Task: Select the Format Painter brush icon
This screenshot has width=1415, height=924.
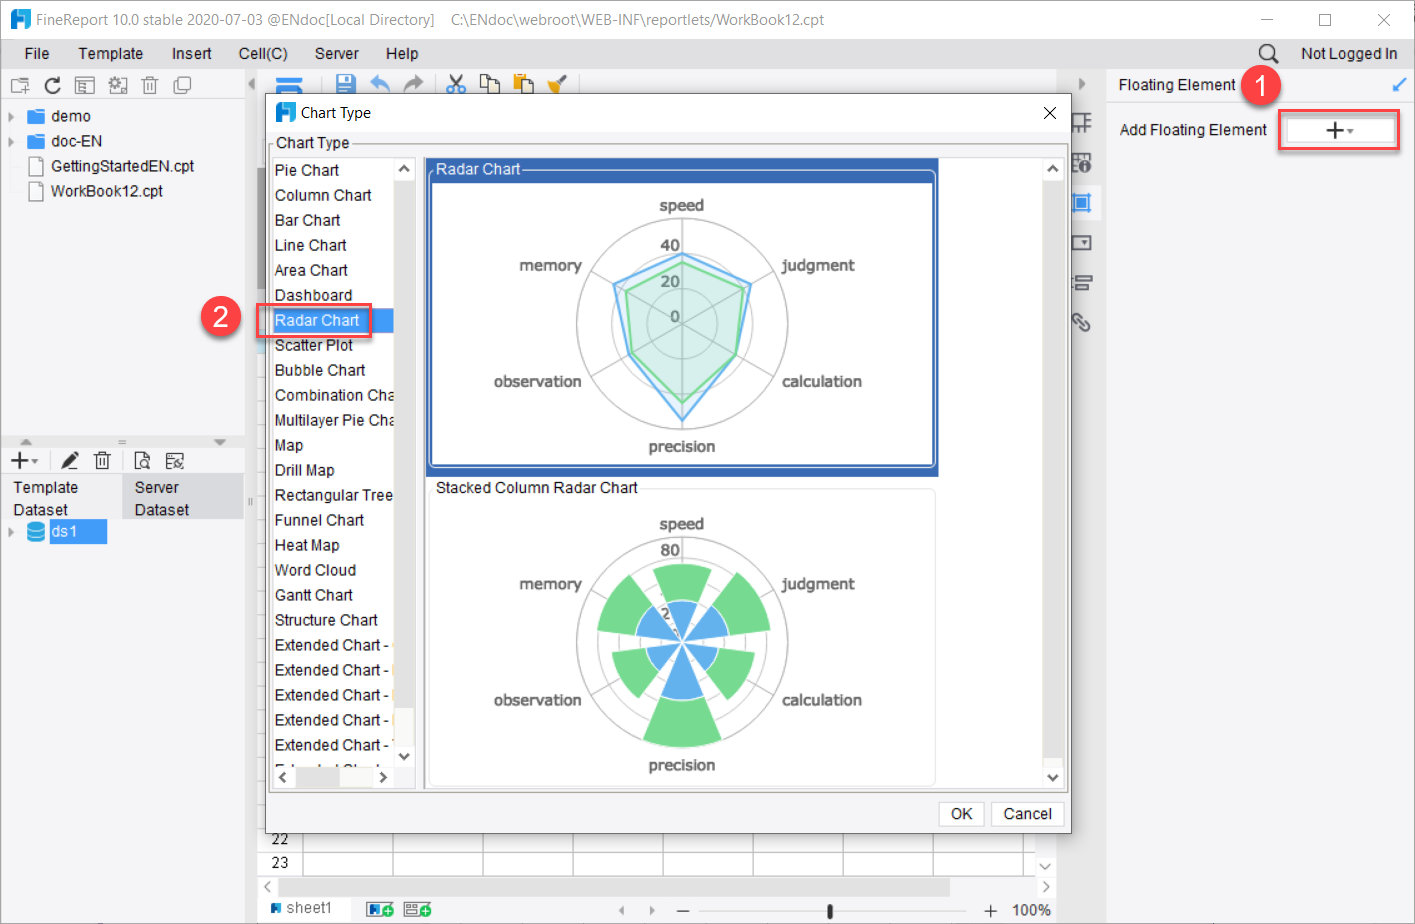Action: tap(557, 84)
